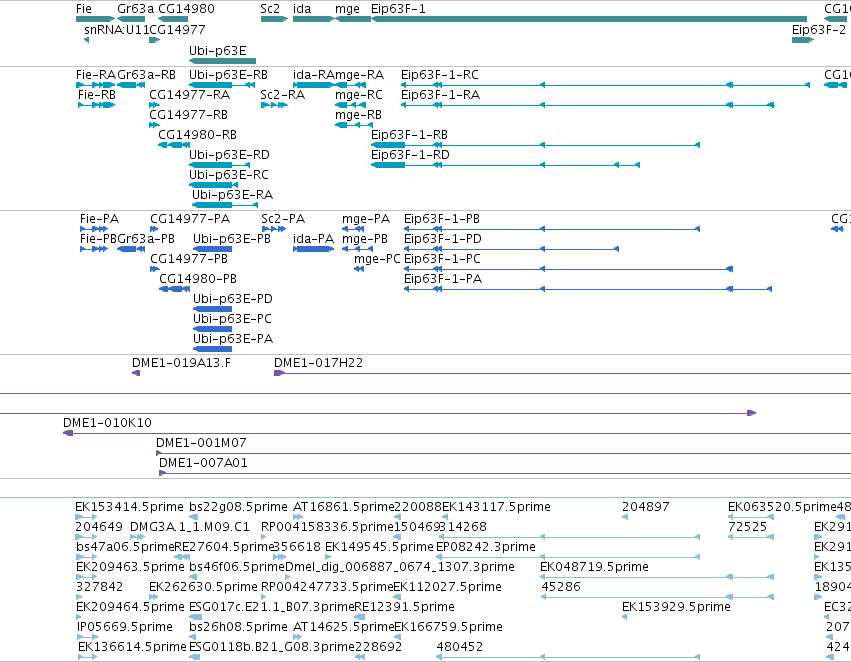851x662 pixels.
Task: Click the Sc2 gene feature
Action: pyautogui.click(x=274, y=19)
